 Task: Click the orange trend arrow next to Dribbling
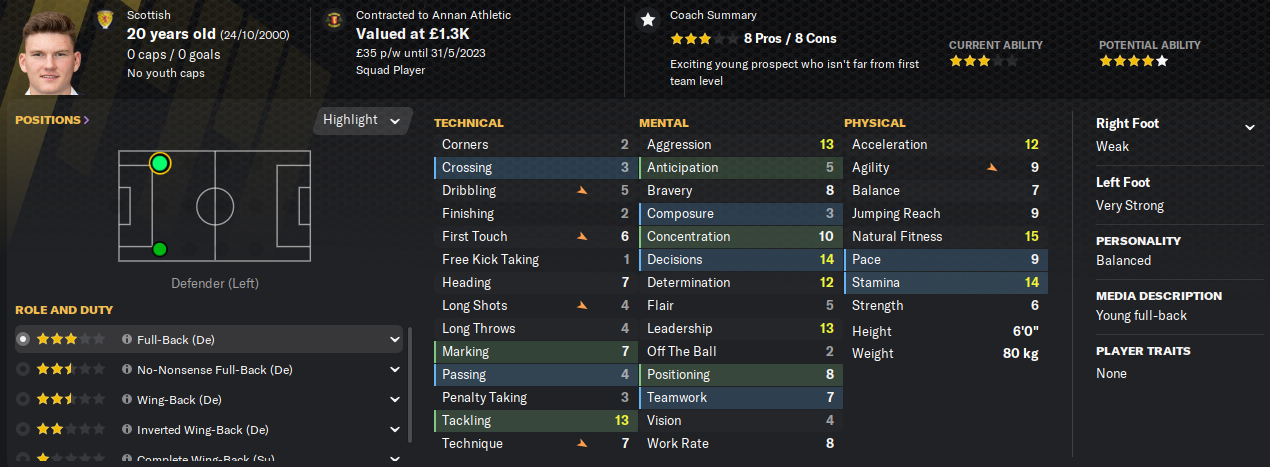pyautogui.click(x=582, y=190)
